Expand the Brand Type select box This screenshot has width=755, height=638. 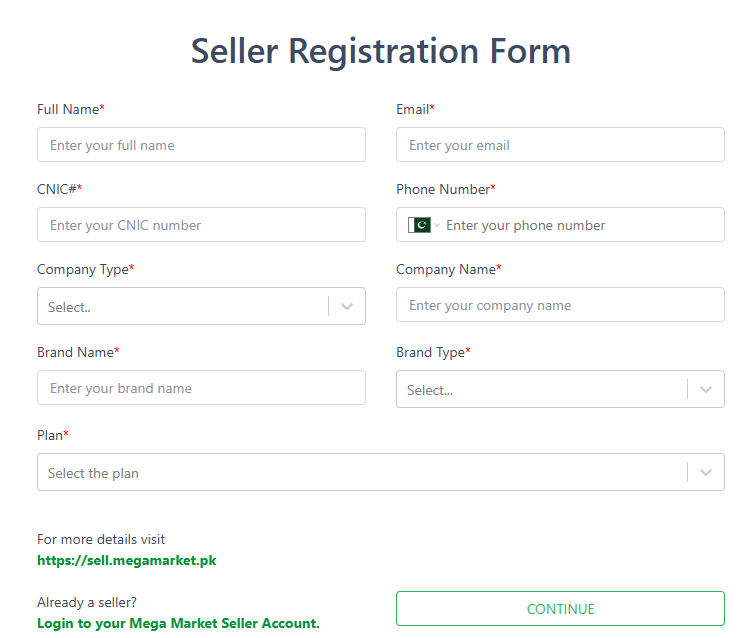pyautogui.click(x=560, y=389)
